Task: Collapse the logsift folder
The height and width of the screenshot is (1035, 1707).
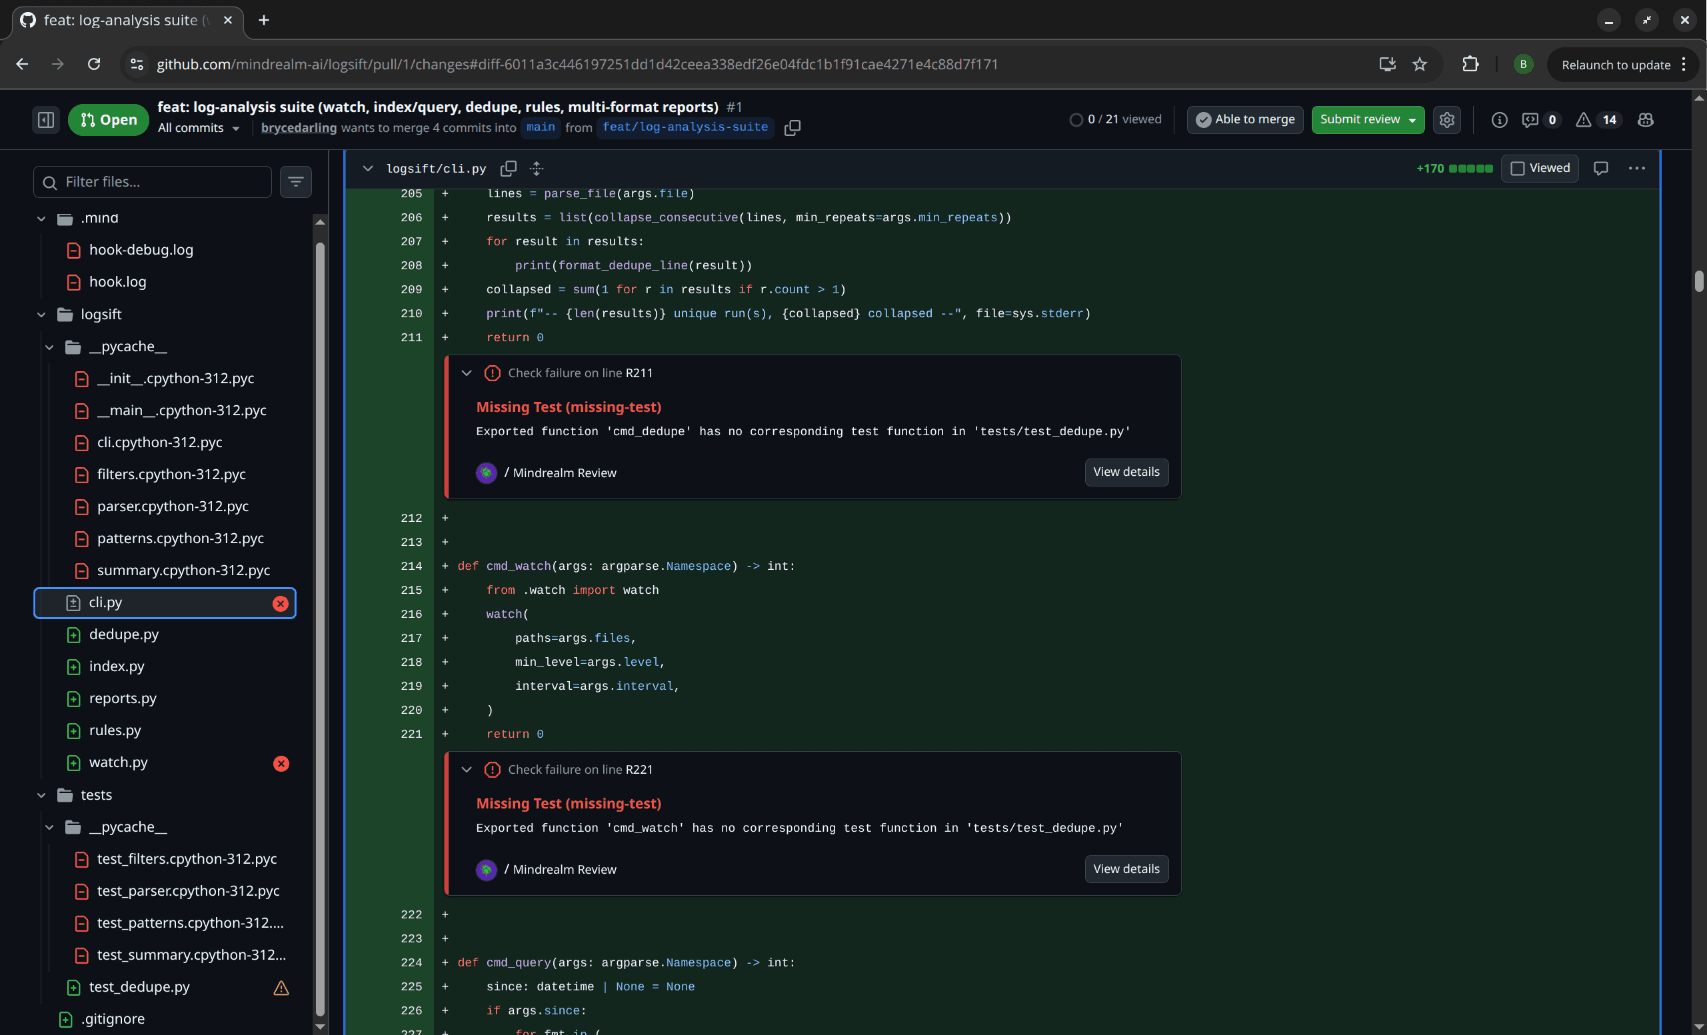Action: (x=41, y=315)
